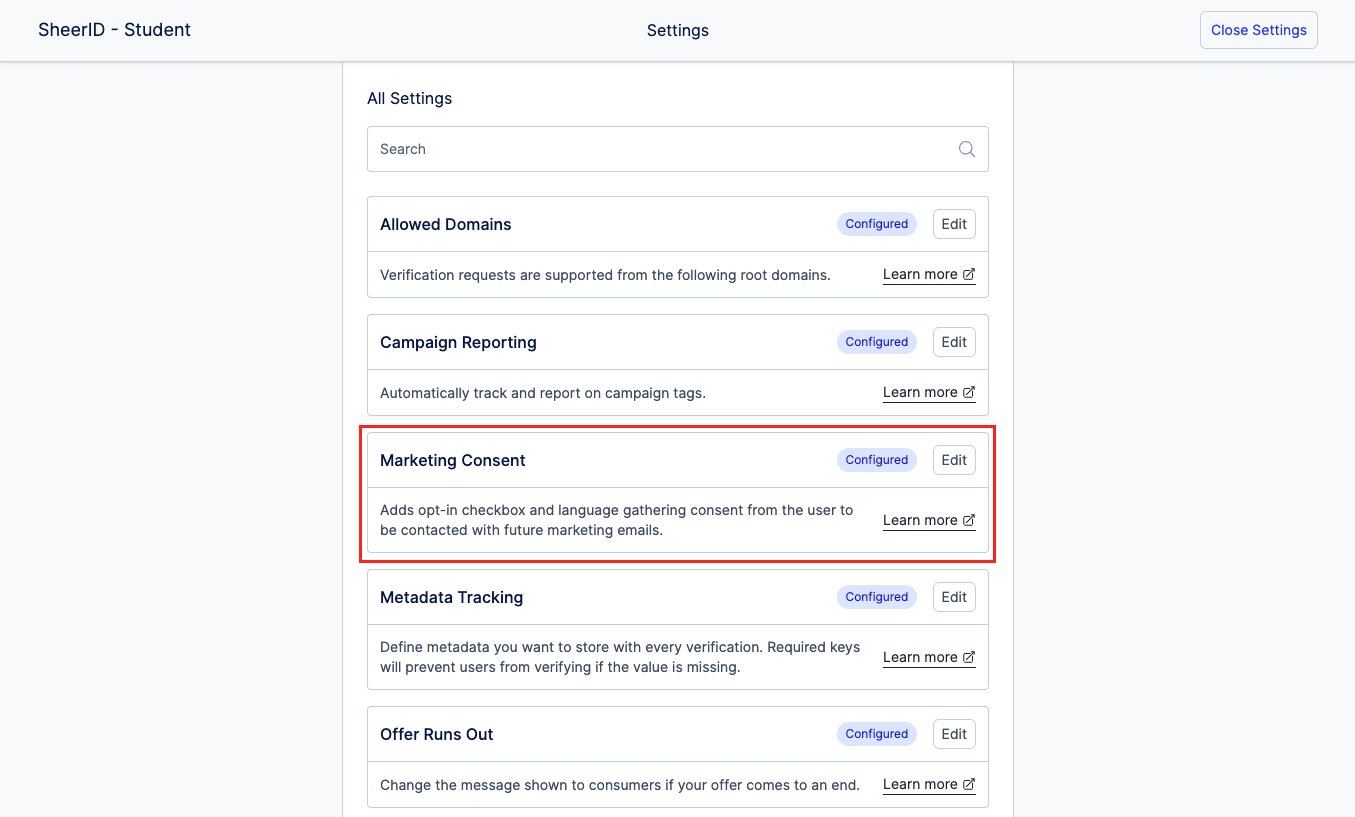The height and width of the screenshot is (817, 1355).
Task: Click external link icon for Marketing Consent
Action: pos(969,520)
